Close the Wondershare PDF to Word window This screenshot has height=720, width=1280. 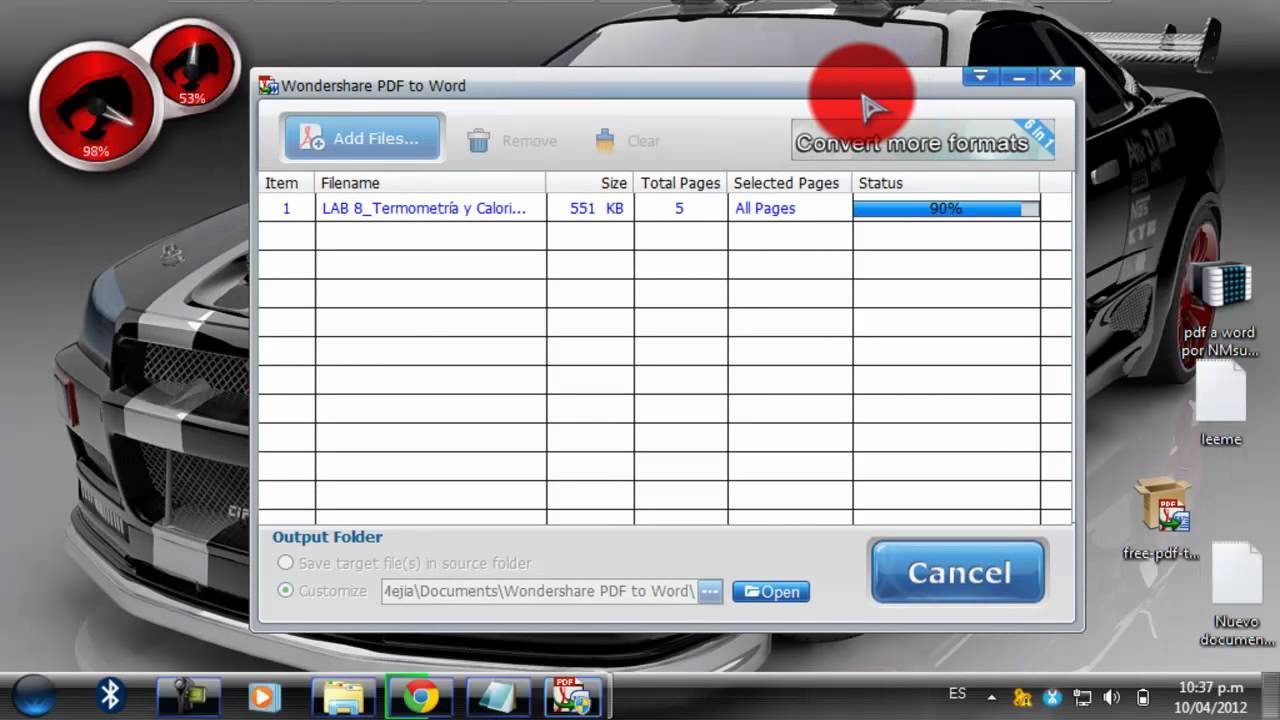1056,76
